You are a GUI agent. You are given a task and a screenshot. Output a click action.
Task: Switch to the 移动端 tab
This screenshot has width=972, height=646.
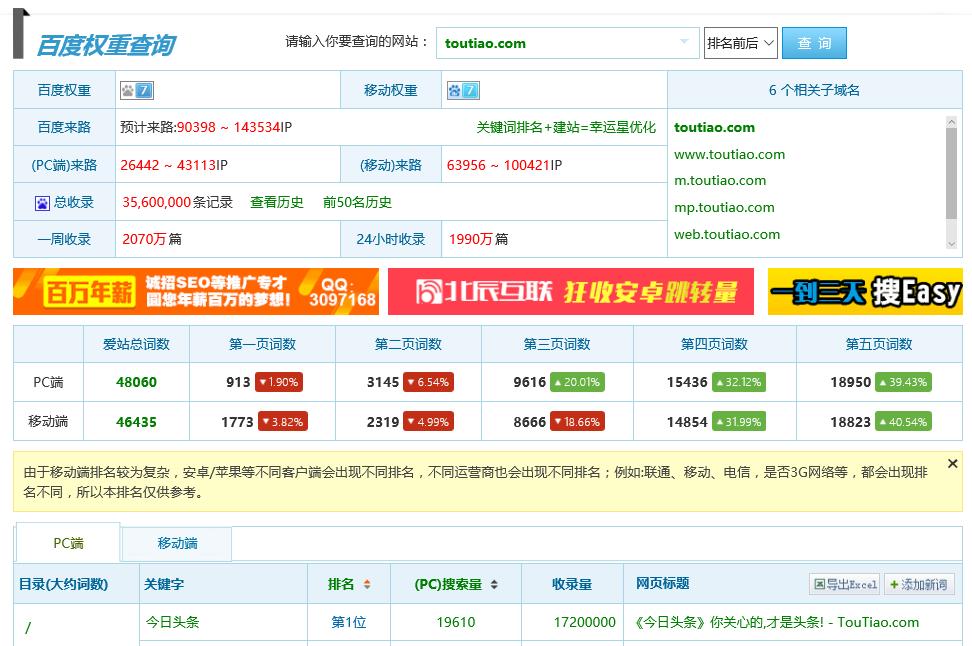pyautogui.click(x=176, y=543)
